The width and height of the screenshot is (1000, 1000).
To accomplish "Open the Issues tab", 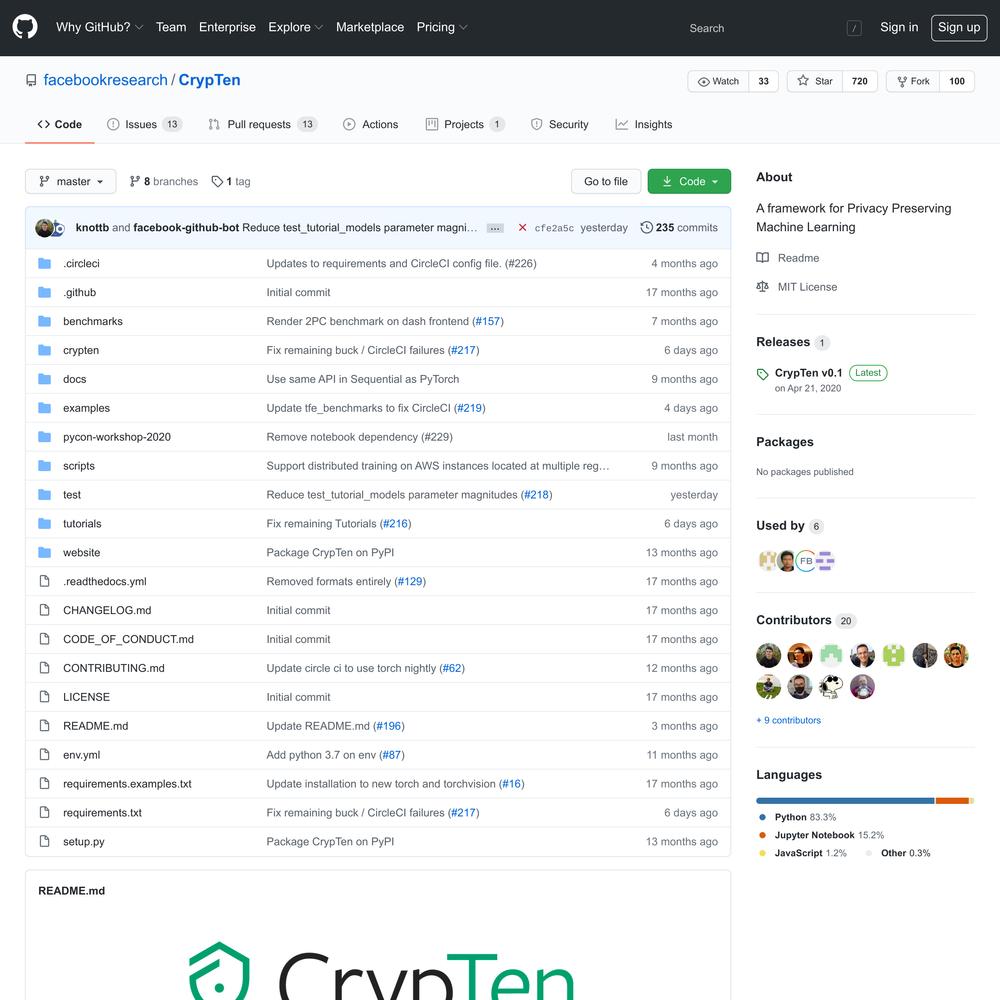I will [145, 124].
